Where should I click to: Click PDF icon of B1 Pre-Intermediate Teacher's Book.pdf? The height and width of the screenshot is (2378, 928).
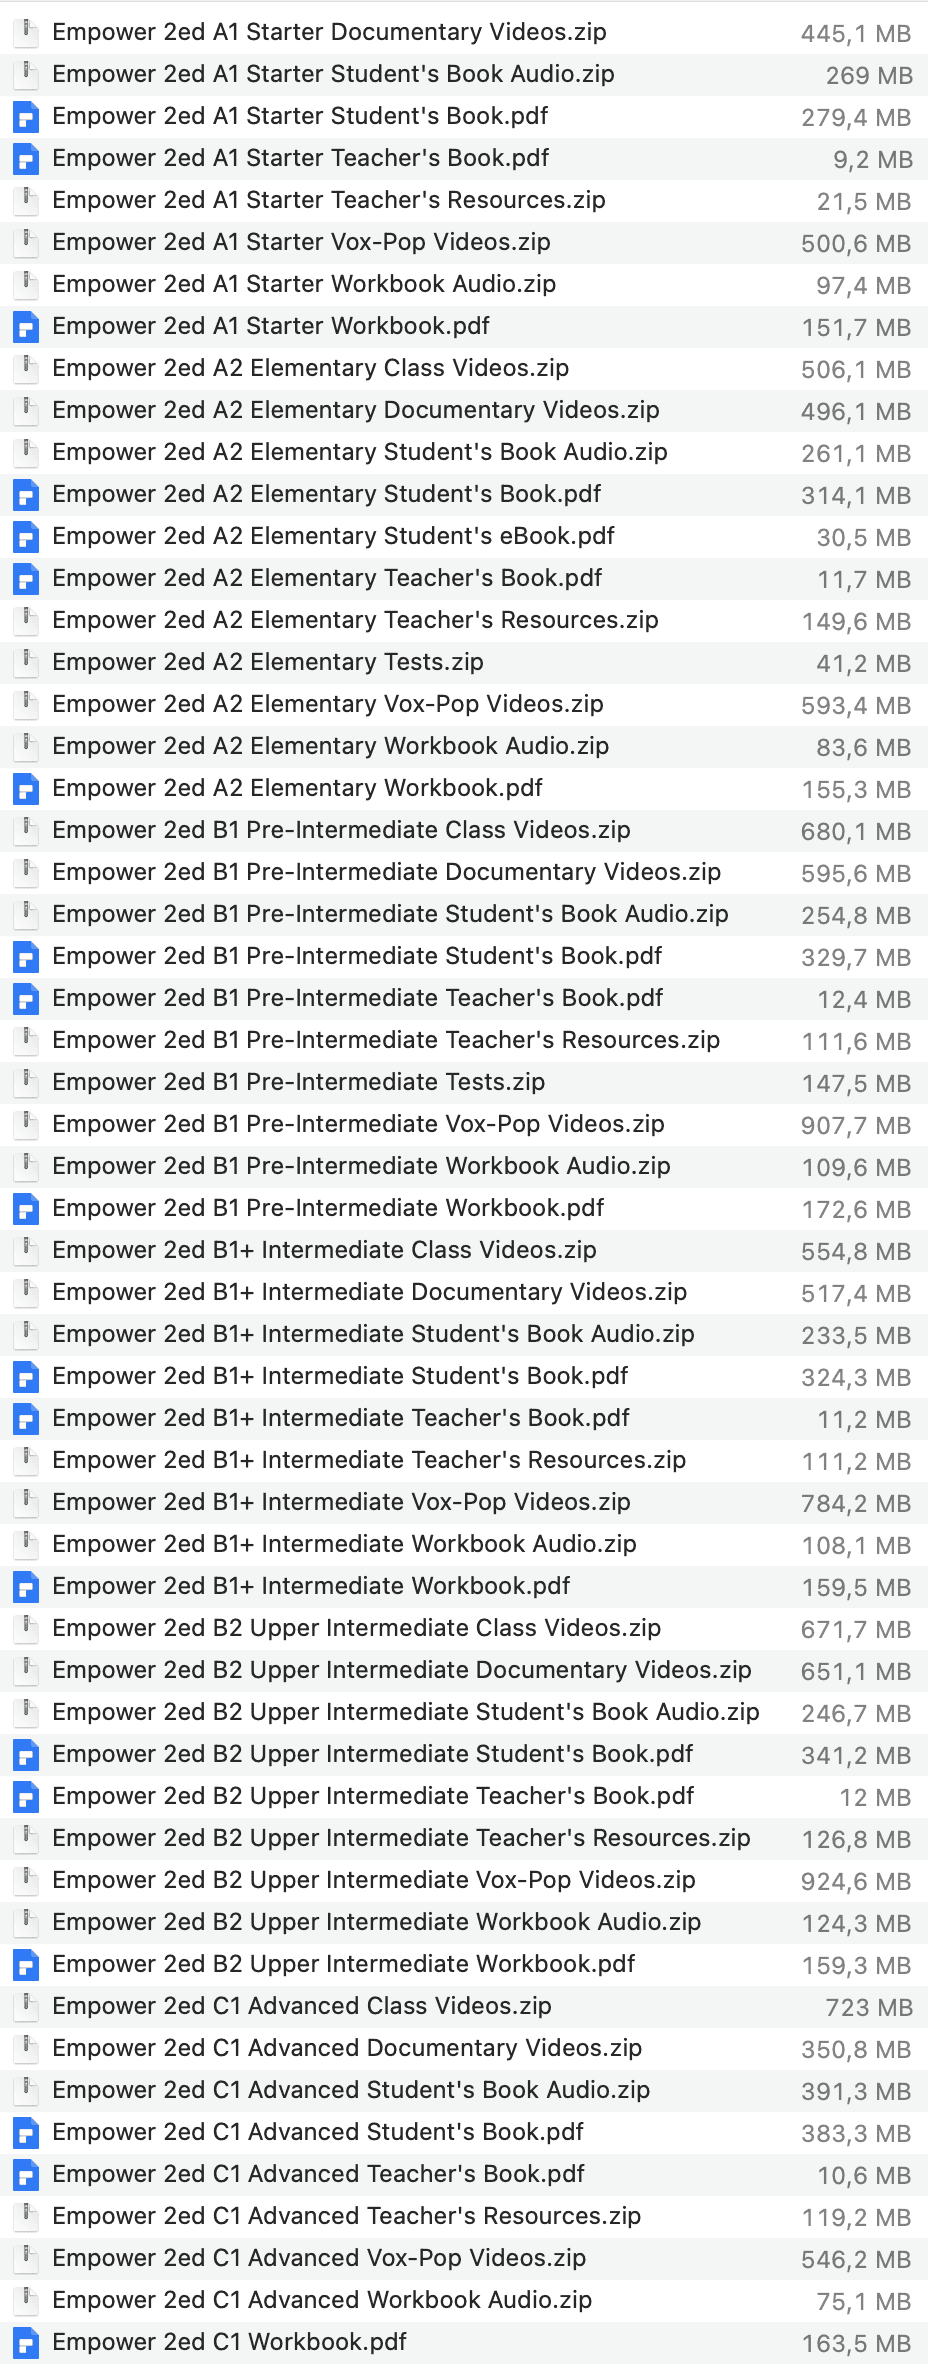[x=26, y=999]
